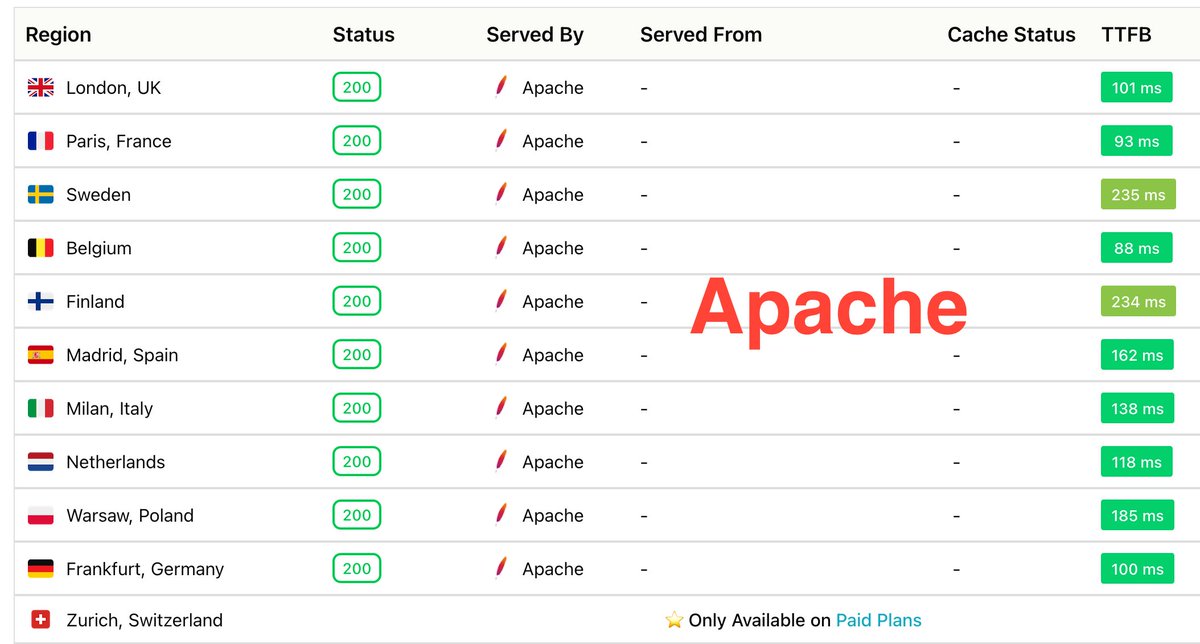Click the 101 ms TTFB value
Image resolution: width=1200 pixels, height=644 pixels.
coord(1137,88)
